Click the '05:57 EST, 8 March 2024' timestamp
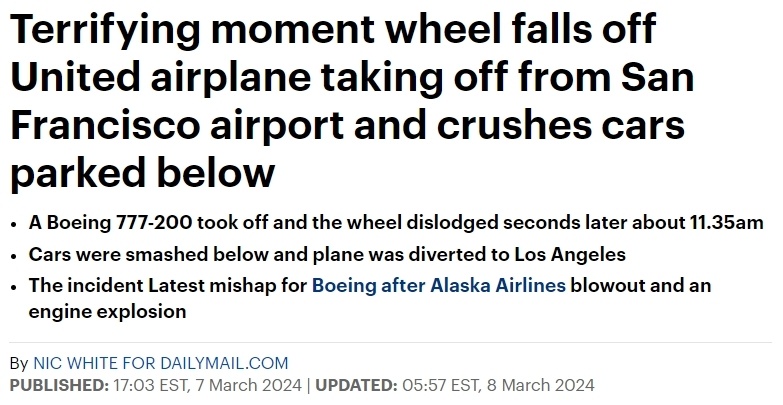The image size is (783, 405). (x=498, y=386)
